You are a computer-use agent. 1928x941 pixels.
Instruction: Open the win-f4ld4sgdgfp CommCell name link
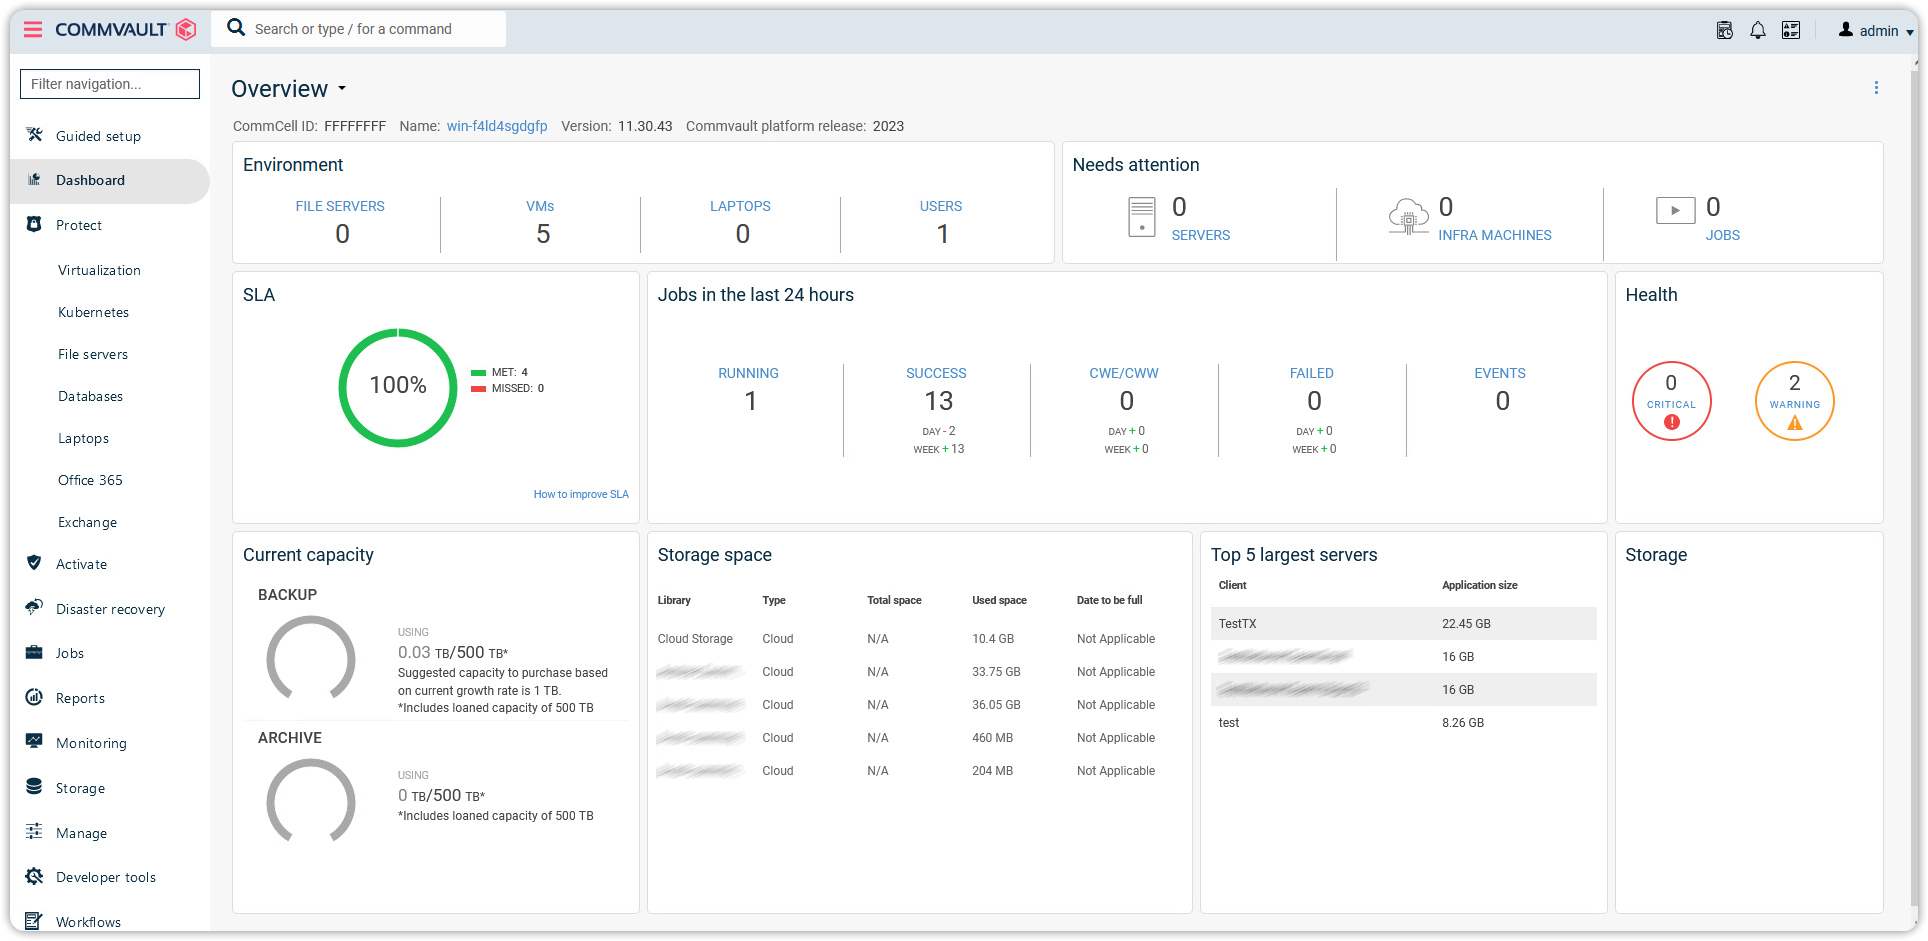497,126
